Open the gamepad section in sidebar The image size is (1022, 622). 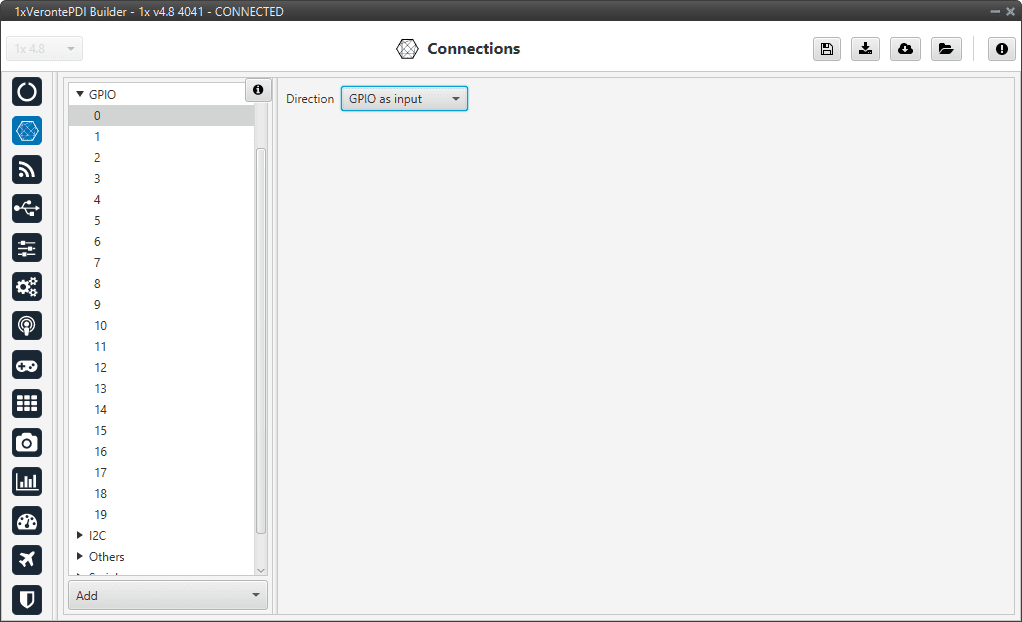(27, 364)
